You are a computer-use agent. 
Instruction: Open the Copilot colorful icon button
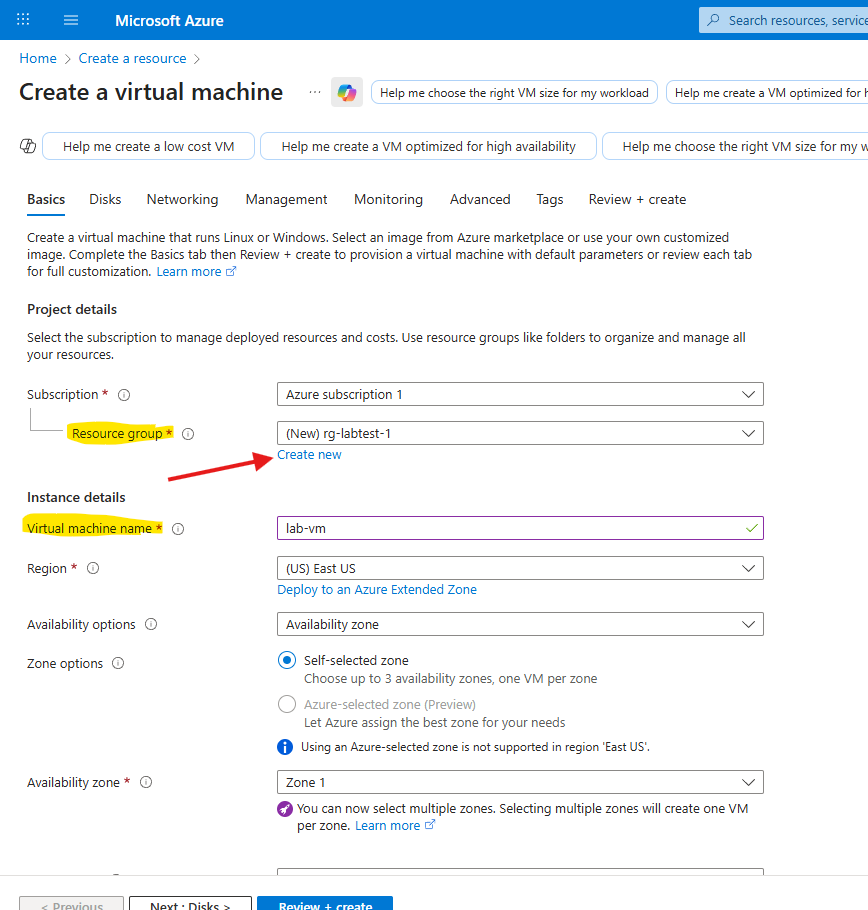tap(347, 92)
